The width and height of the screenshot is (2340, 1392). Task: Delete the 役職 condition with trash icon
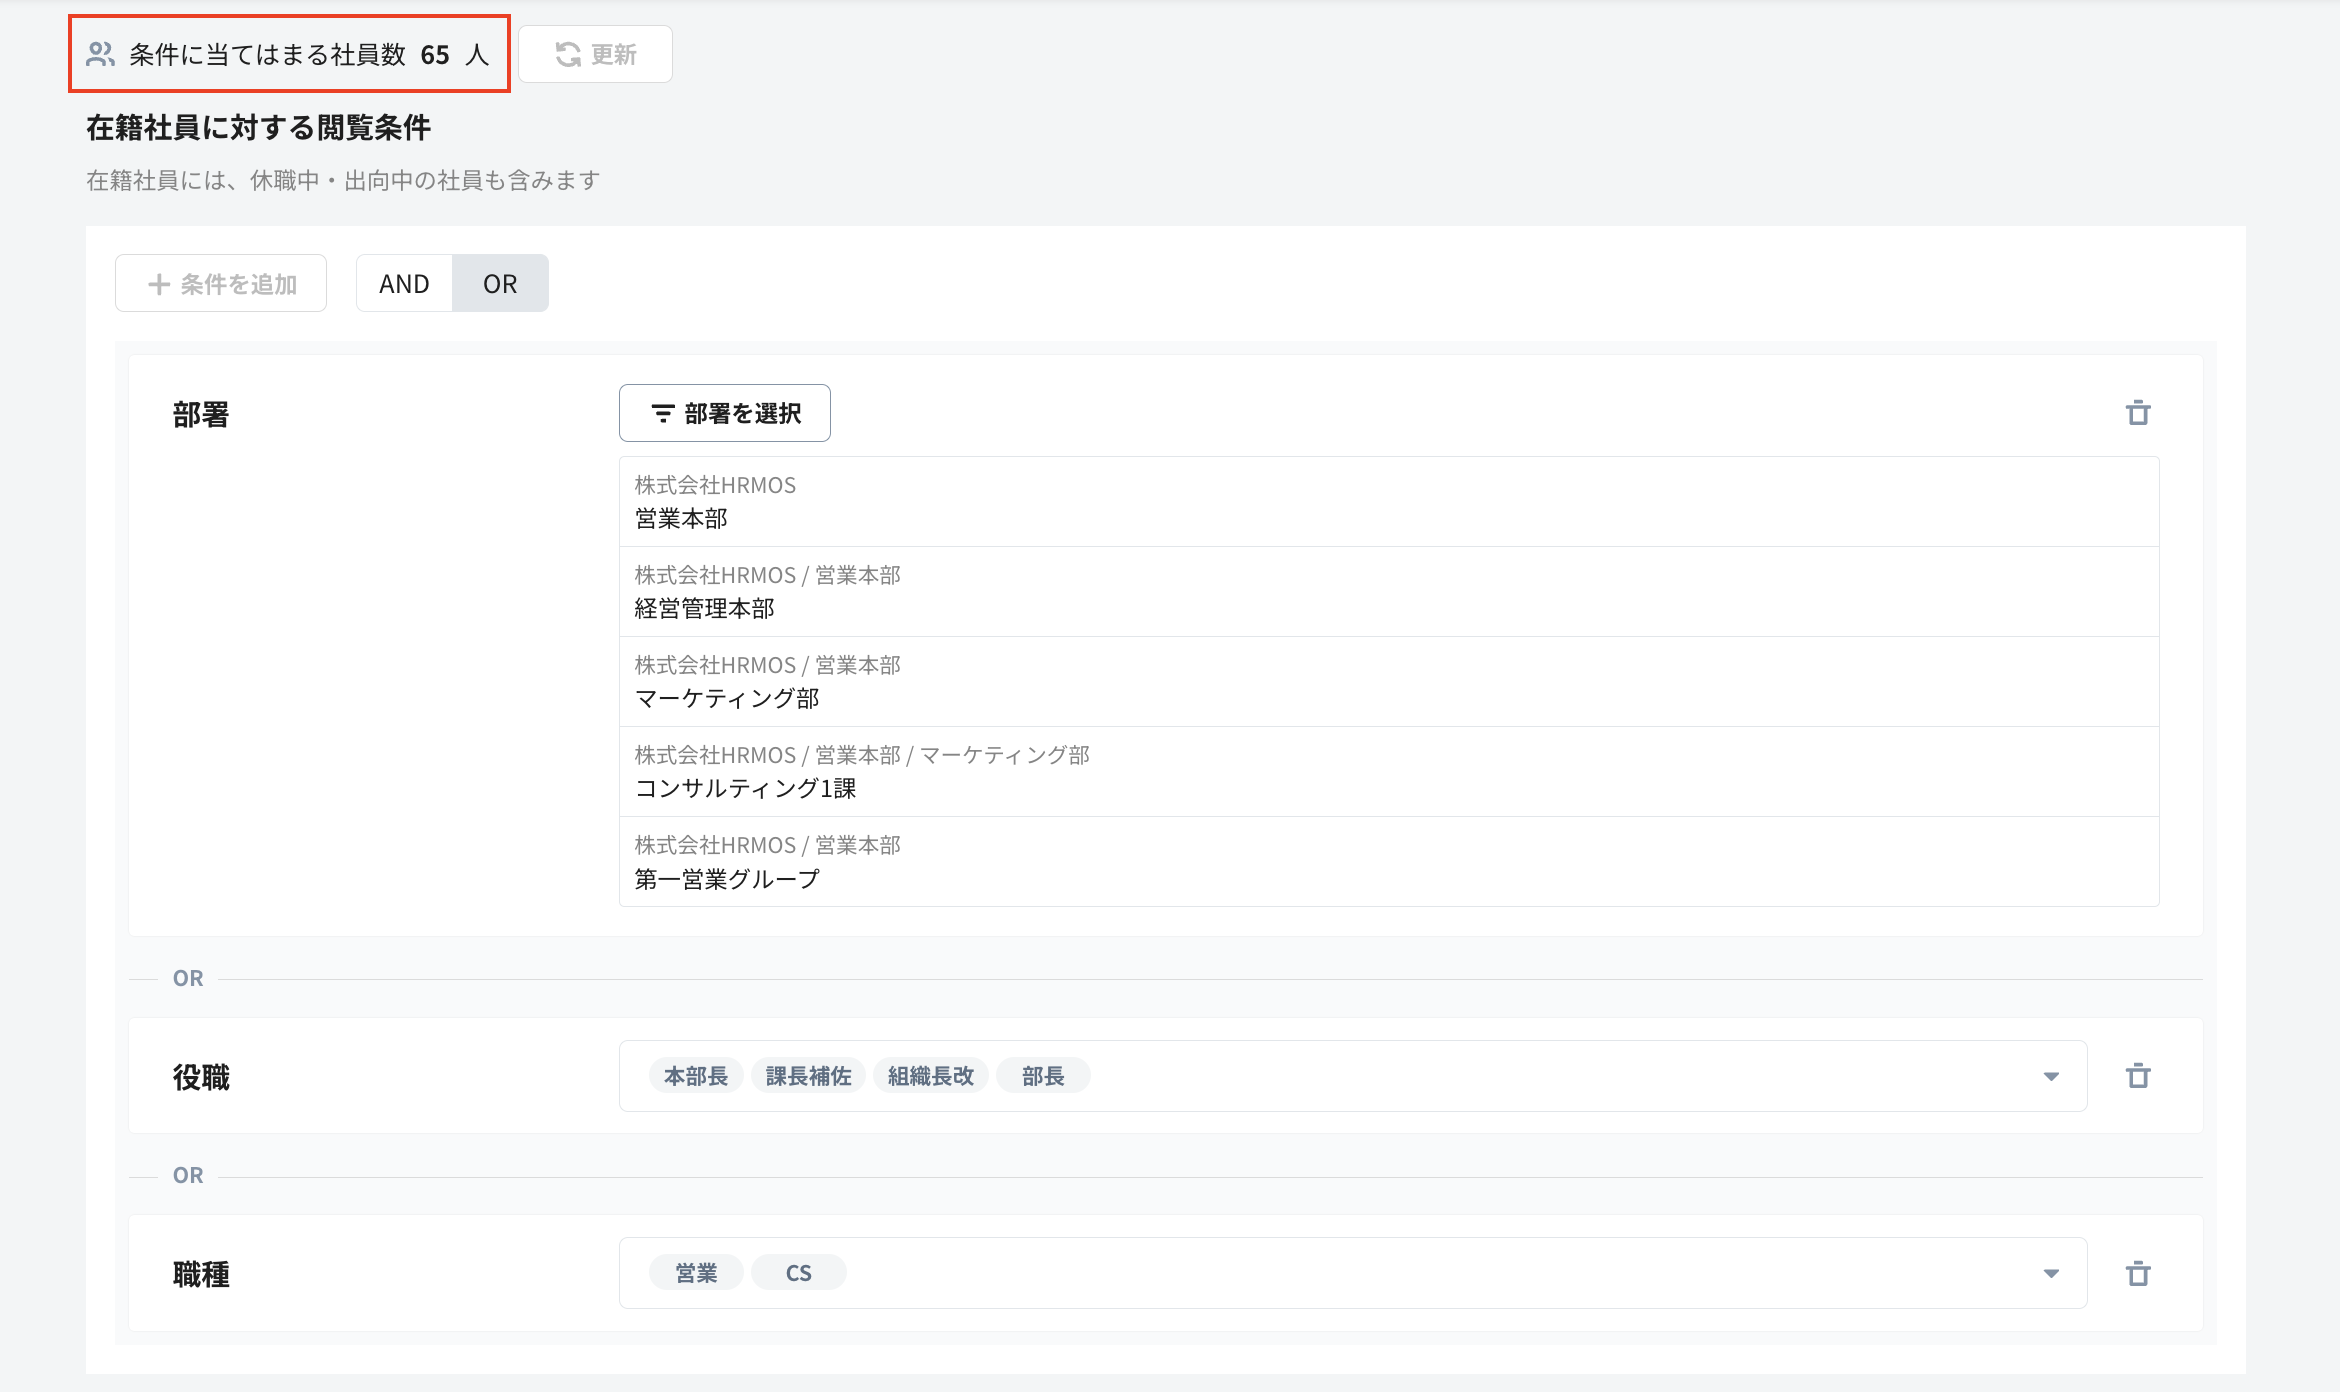(x=2138, y=1076)
